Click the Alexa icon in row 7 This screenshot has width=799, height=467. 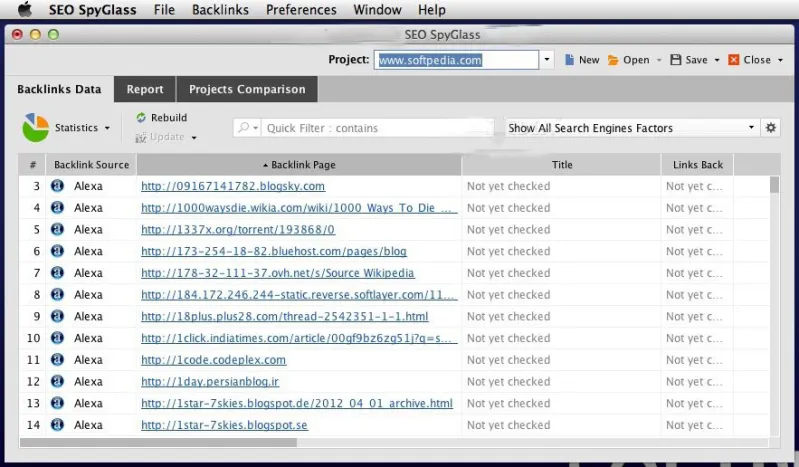[x=58, y=273]
